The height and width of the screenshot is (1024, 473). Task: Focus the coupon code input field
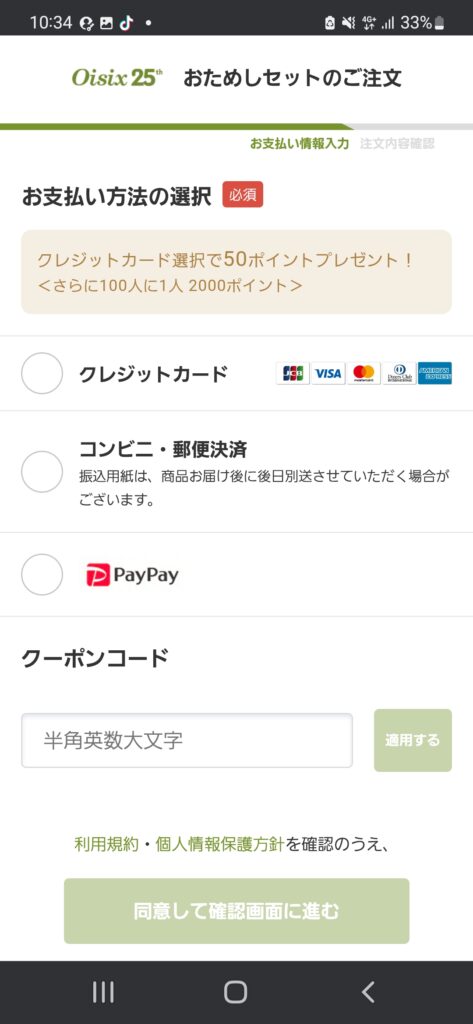[x=187, y=741]
